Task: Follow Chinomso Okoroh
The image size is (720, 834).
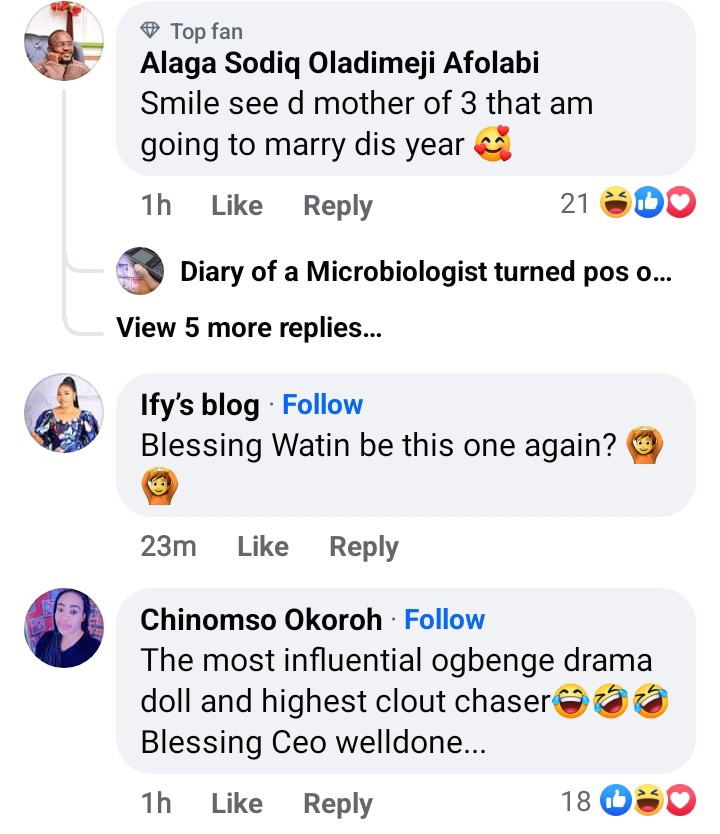Action: tap(444, 620)
